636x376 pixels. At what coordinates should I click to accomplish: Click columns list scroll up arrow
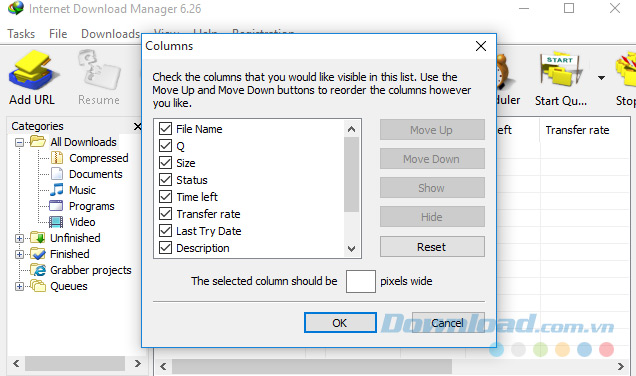[351, 129]
